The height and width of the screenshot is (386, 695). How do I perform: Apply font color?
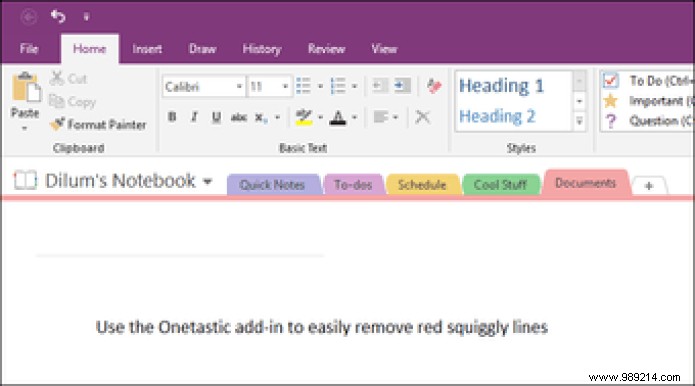pyautogui.click(x=338, y=117)
